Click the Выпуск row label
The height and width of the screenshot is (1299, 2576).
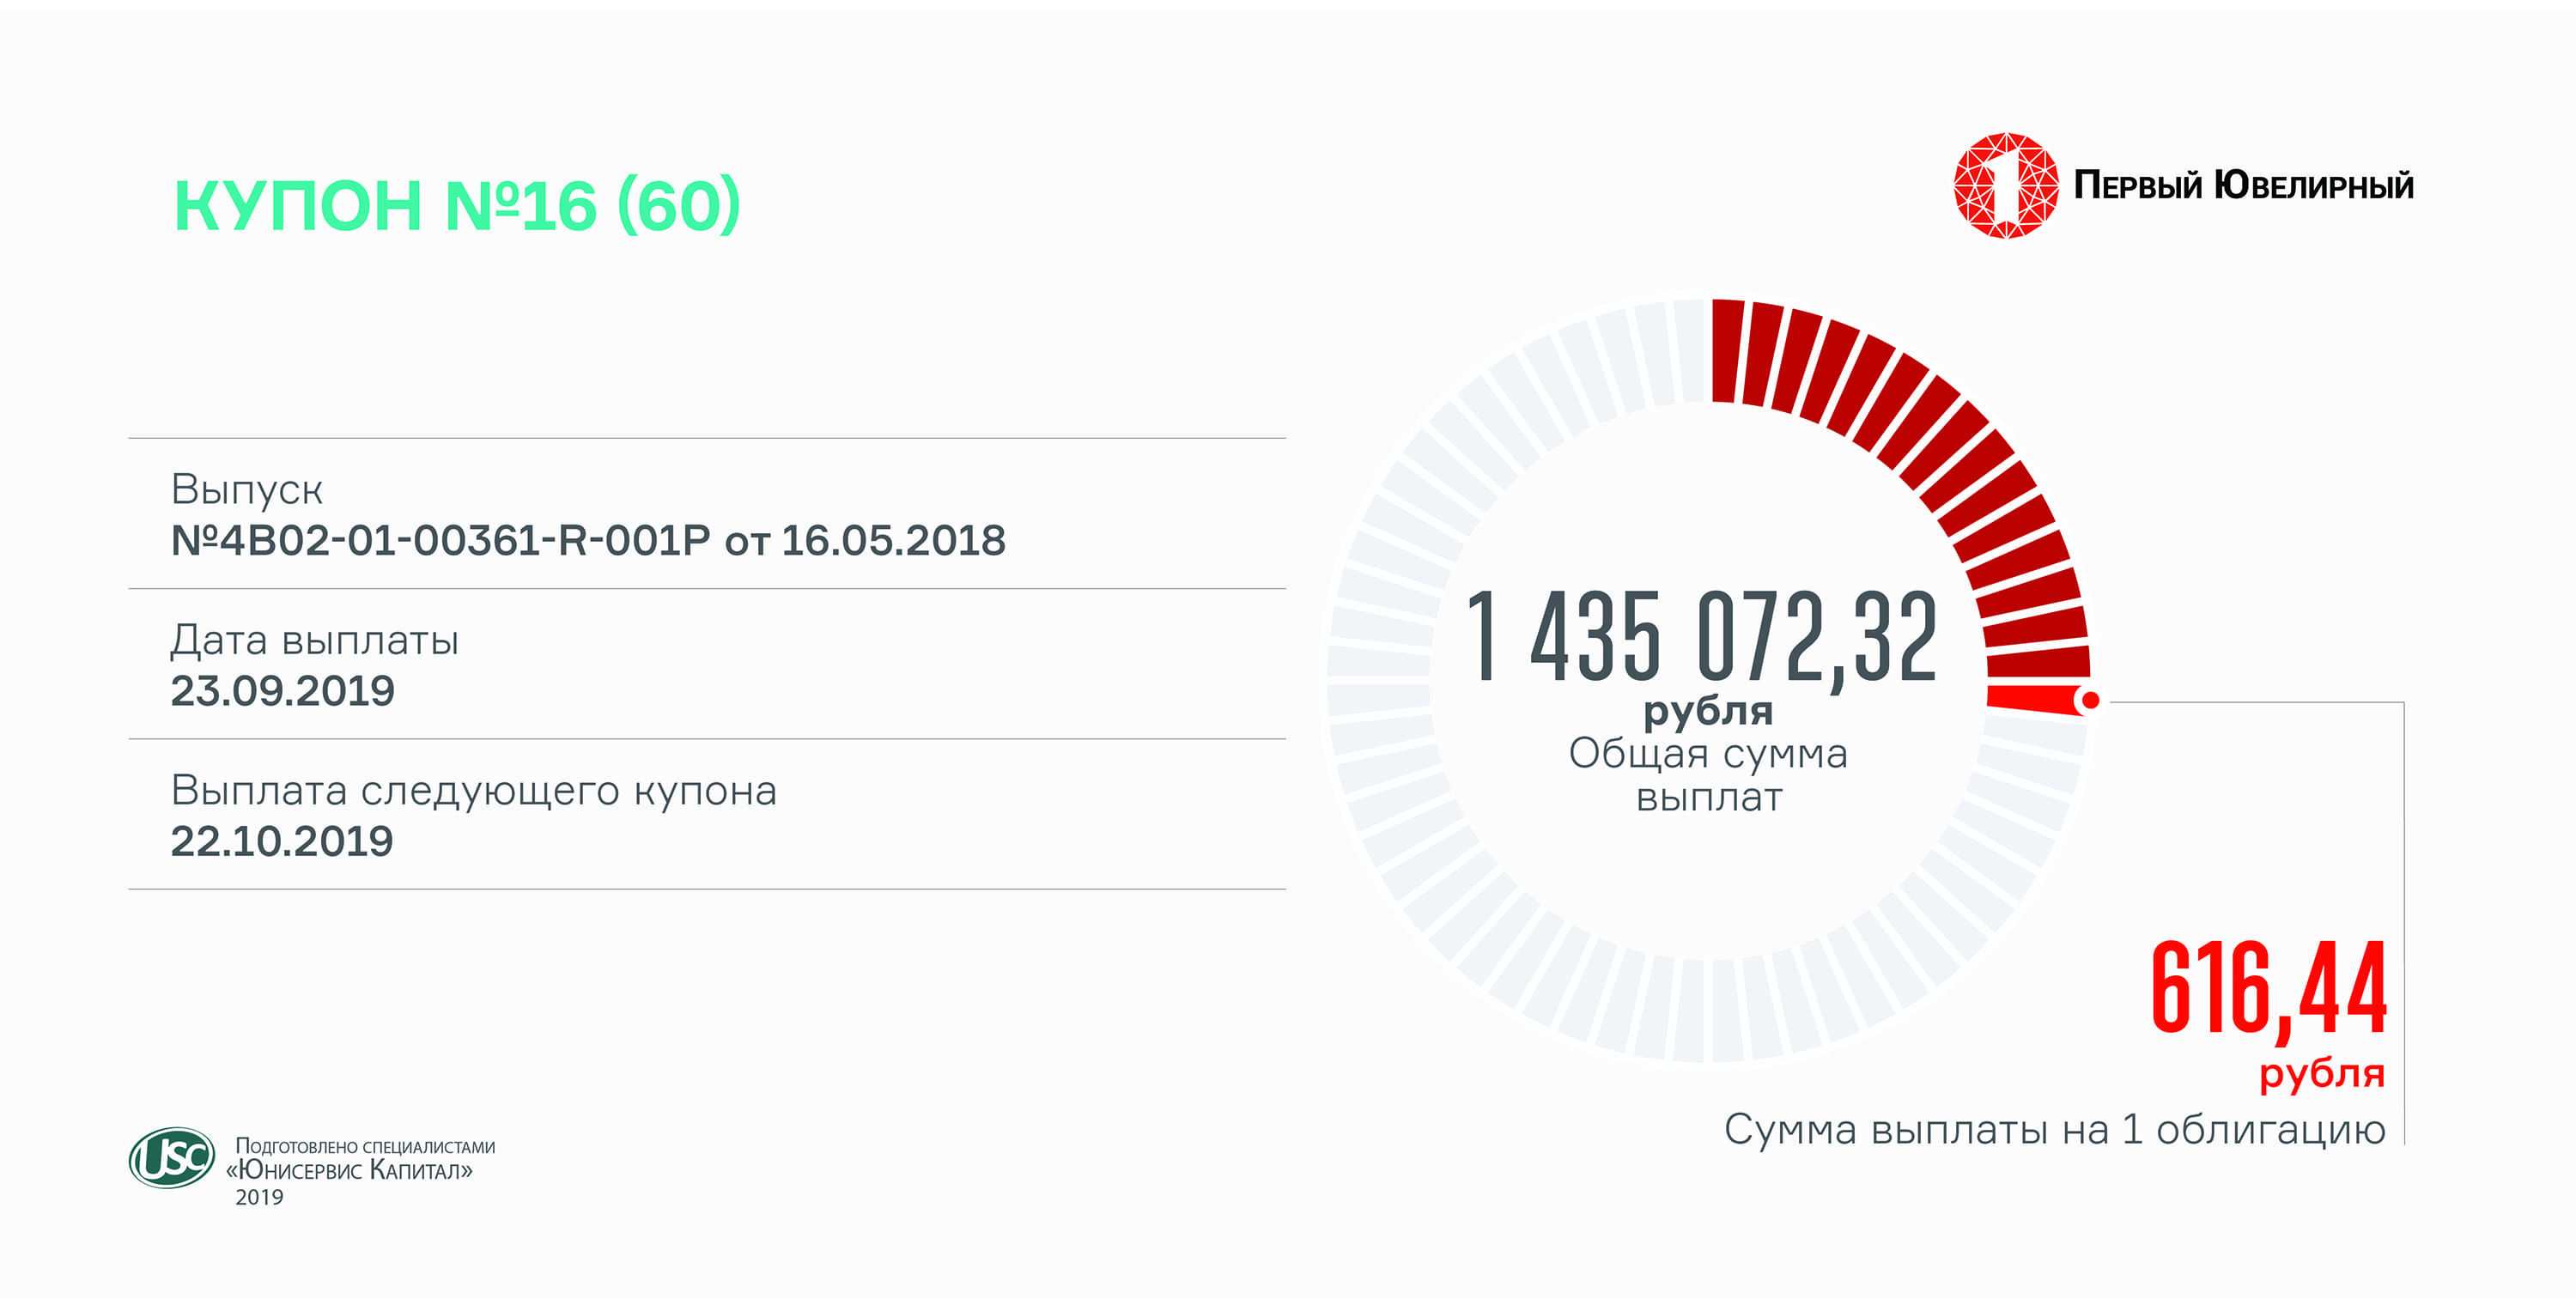coord(246,490)
